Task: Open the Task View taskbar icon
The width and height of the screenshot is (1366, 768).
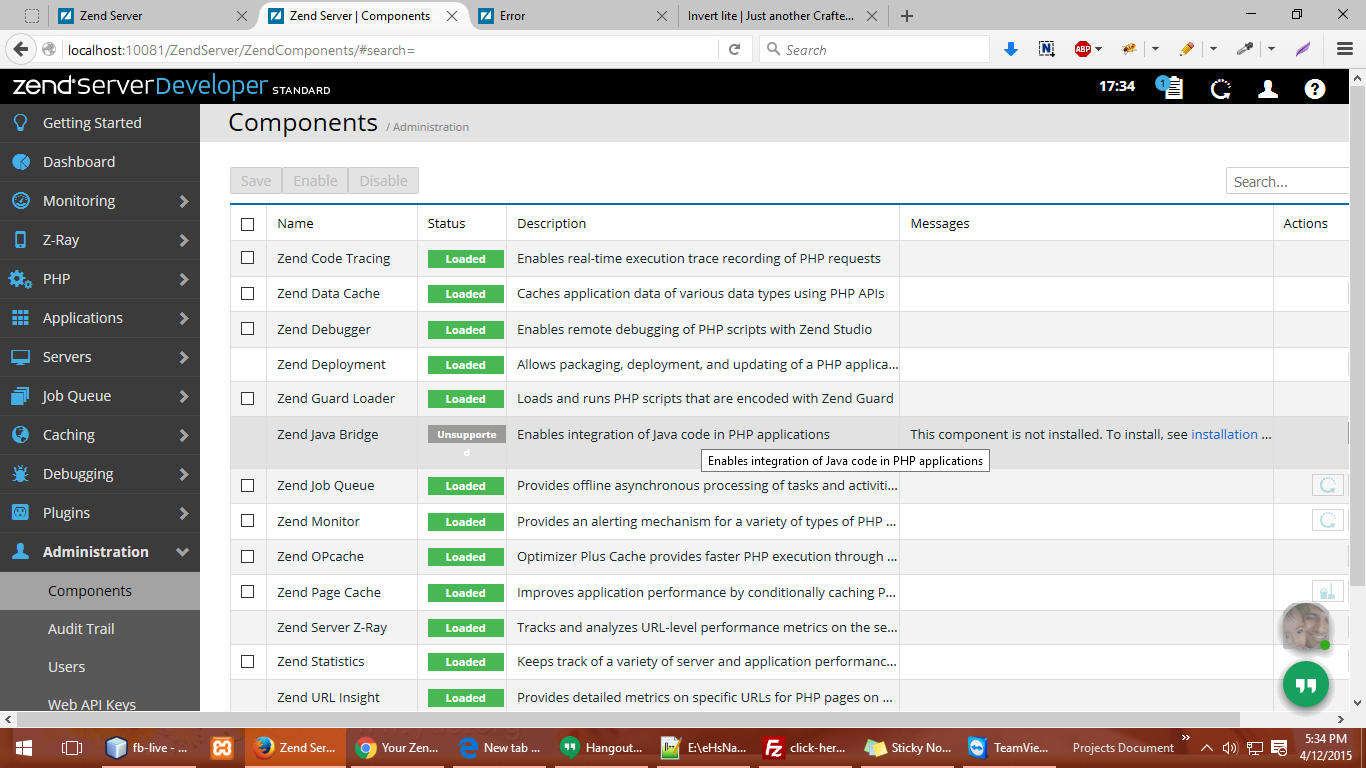Action: coord(71,747)
